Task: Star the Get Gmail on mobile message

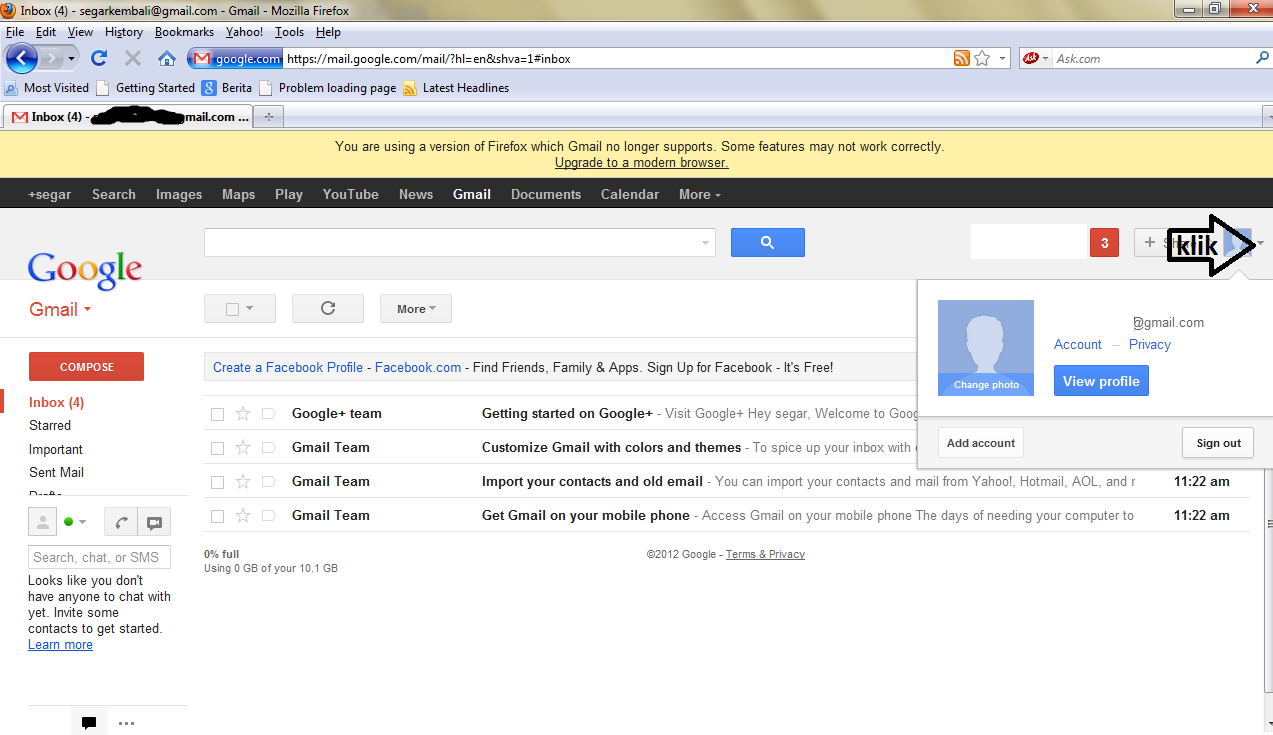Action: [243, 516]
